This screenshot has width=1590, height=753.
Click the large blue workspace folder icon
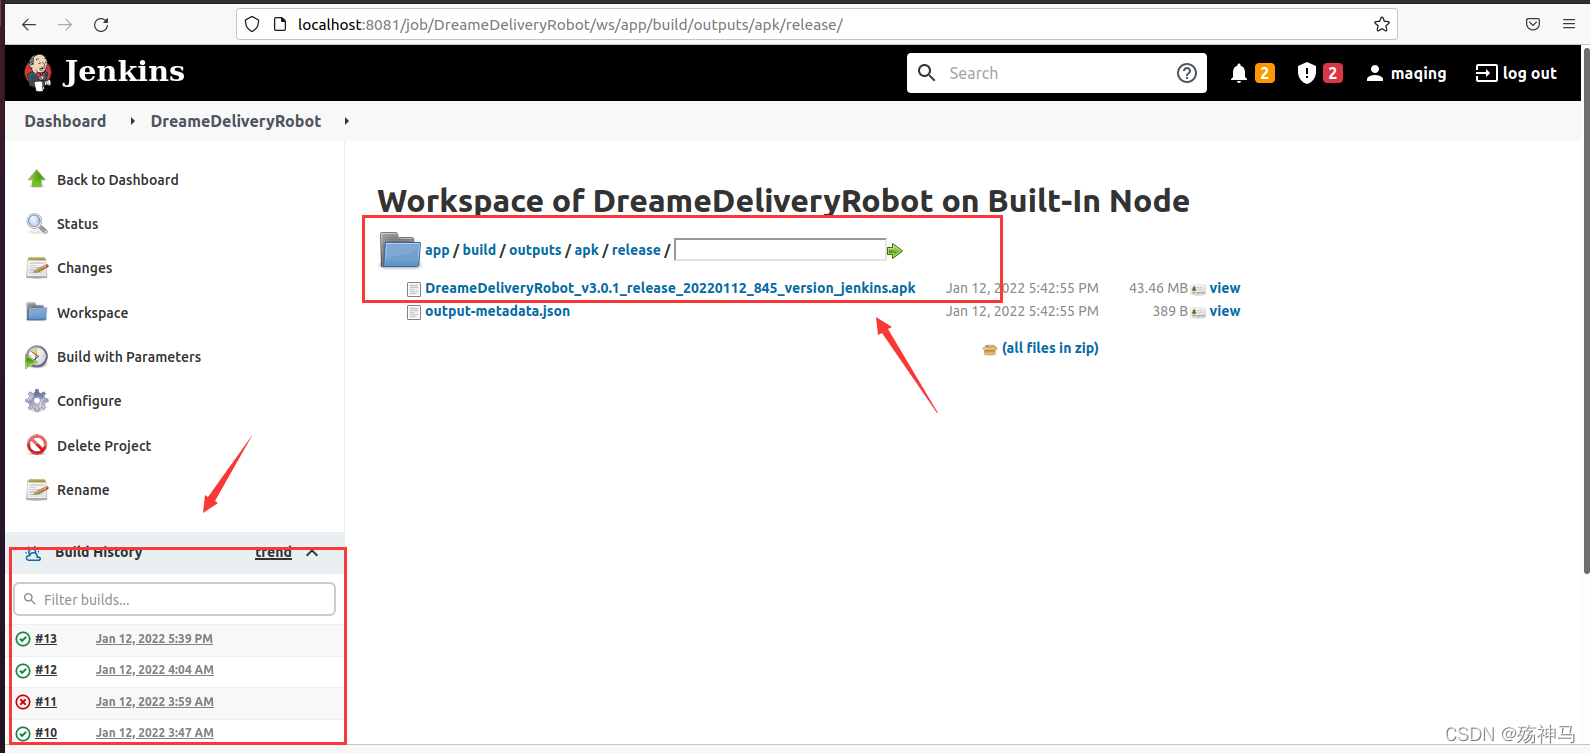point(400,250)
